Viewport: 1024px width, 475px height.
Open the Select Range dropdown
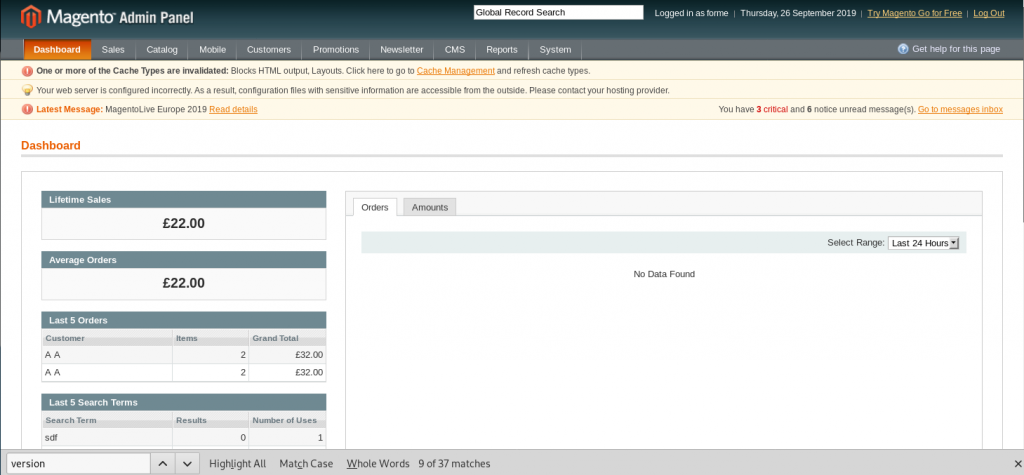point(923,243)
